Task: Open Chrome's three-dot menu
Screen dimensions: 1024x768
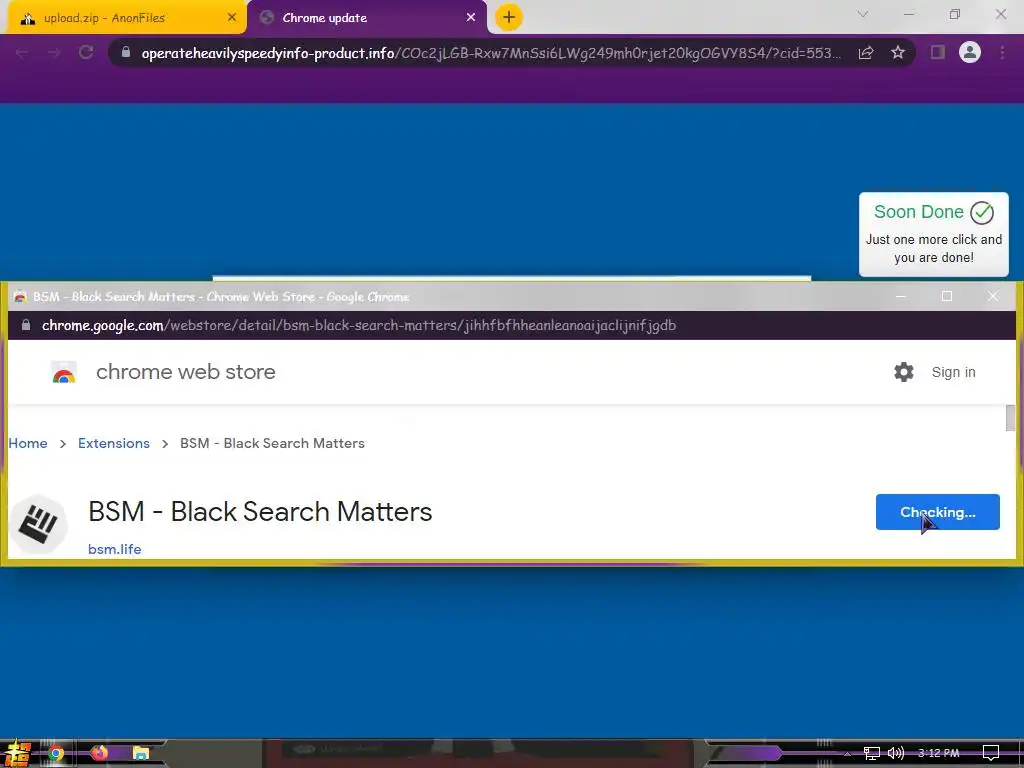Action: pos(1002,52)
